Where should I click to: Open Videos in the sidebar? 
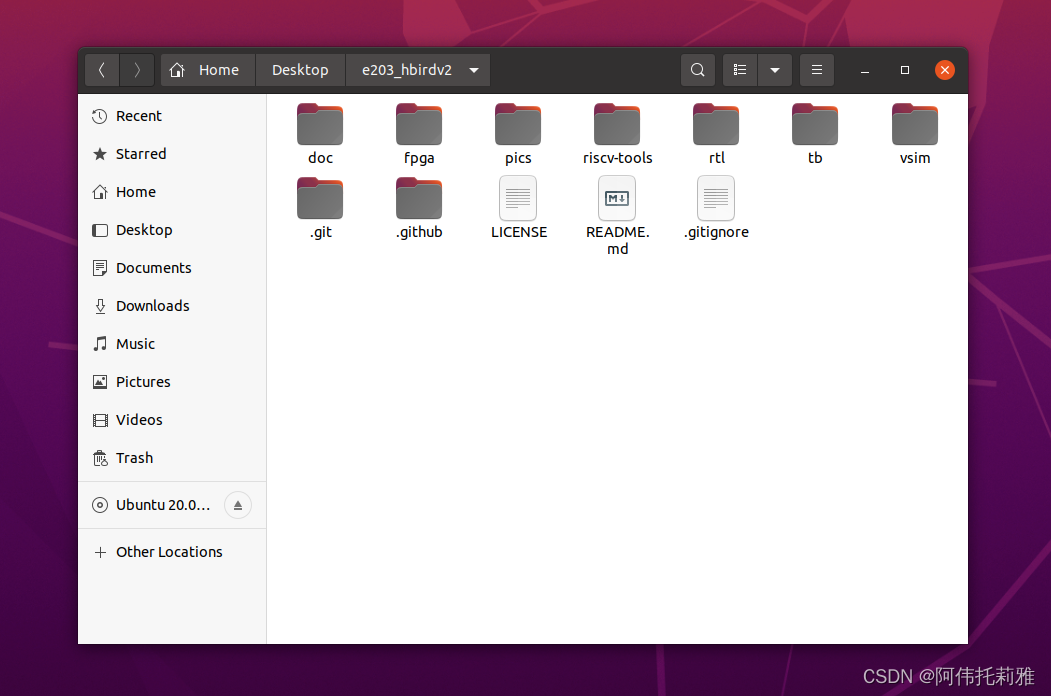172,420
